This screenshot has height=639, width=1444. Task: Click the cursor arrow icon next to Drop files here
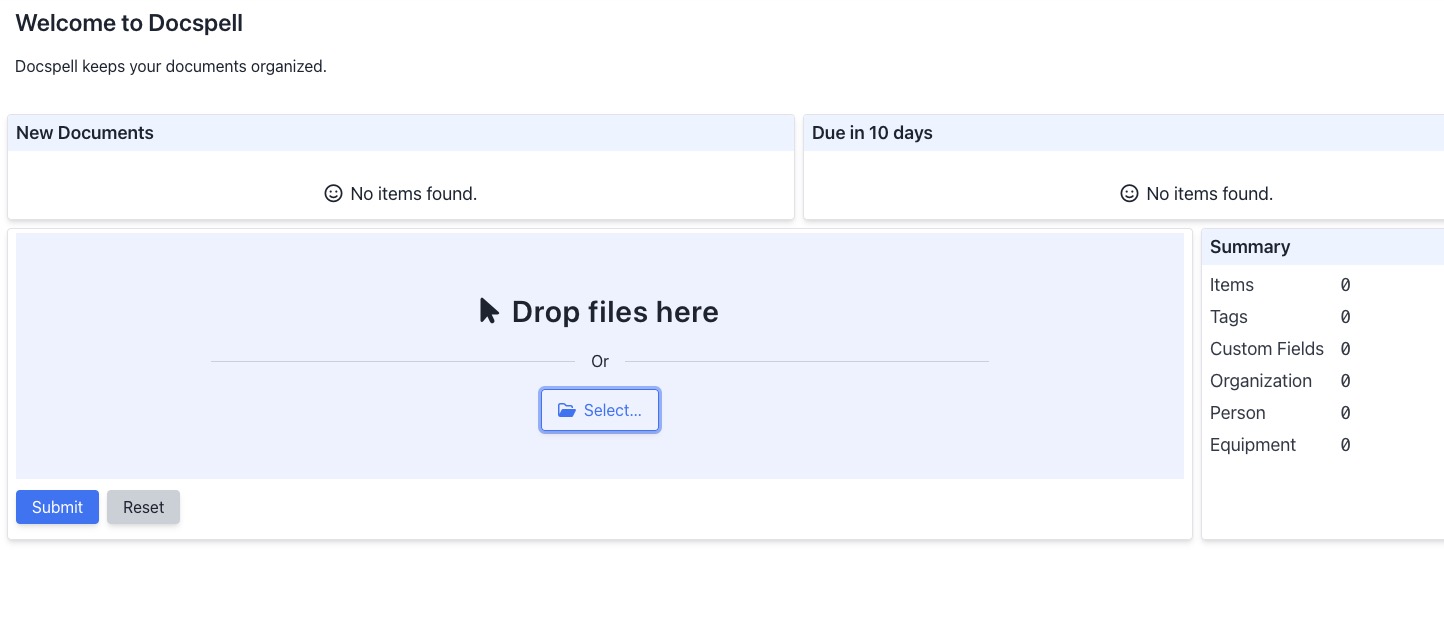488,311
